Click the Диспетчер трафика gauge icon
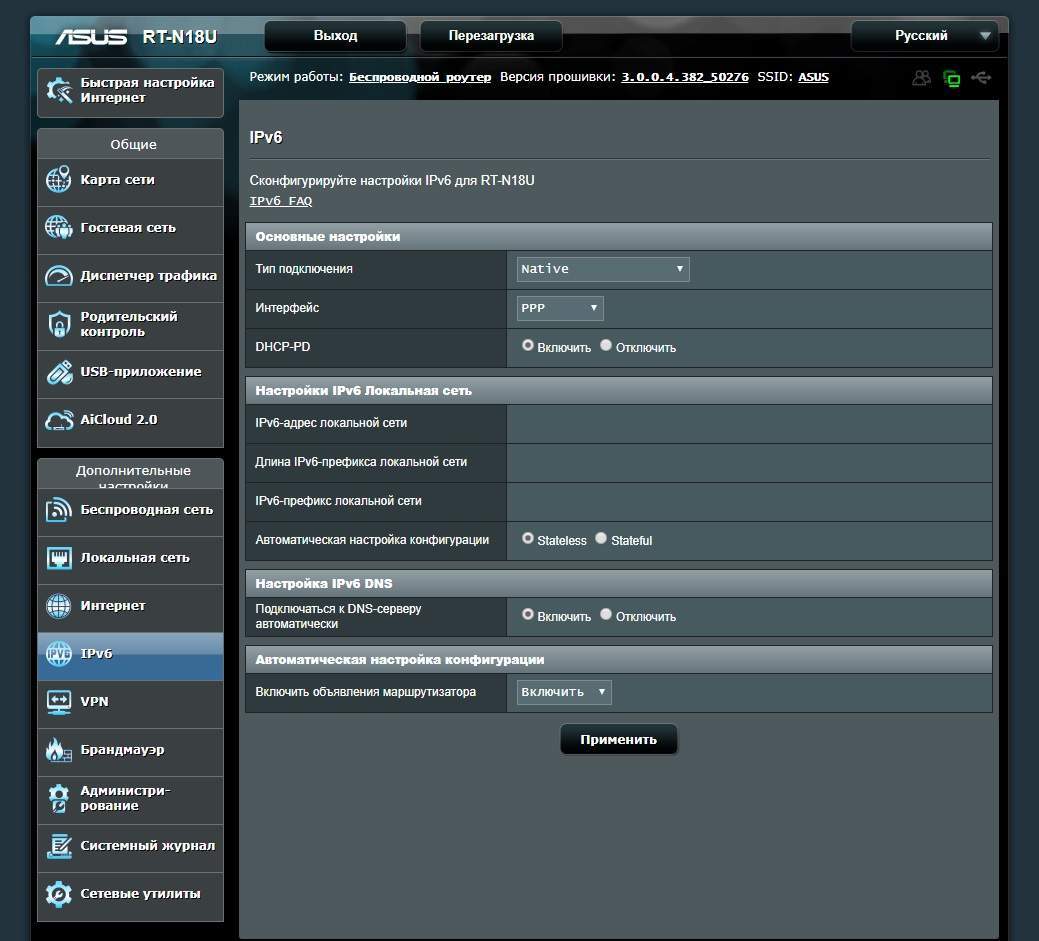Viewport: 1039px width, 941px height. [58, 276]
